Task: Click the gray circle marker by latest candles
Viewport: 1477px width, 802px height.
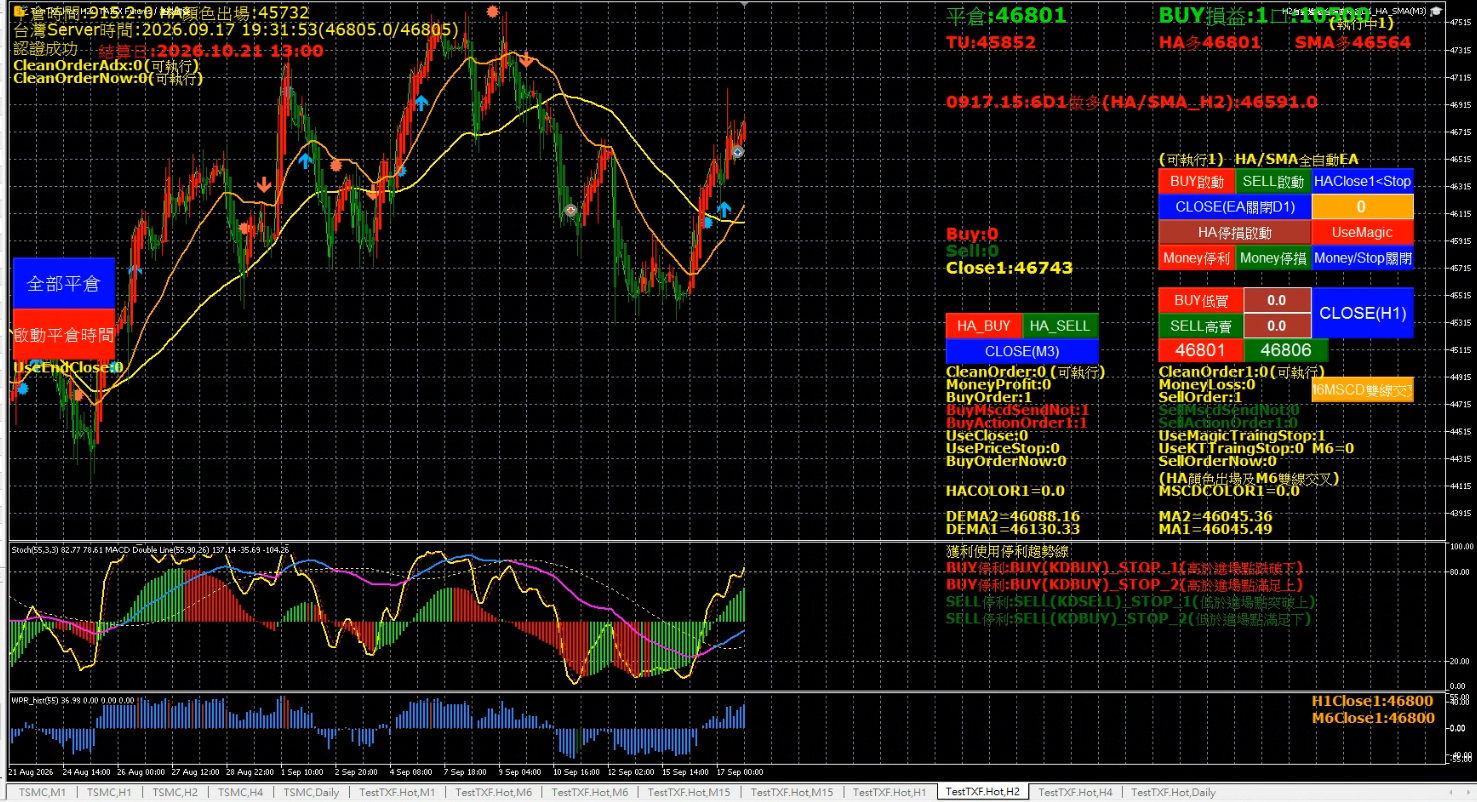Action: (x=737, y=151)
